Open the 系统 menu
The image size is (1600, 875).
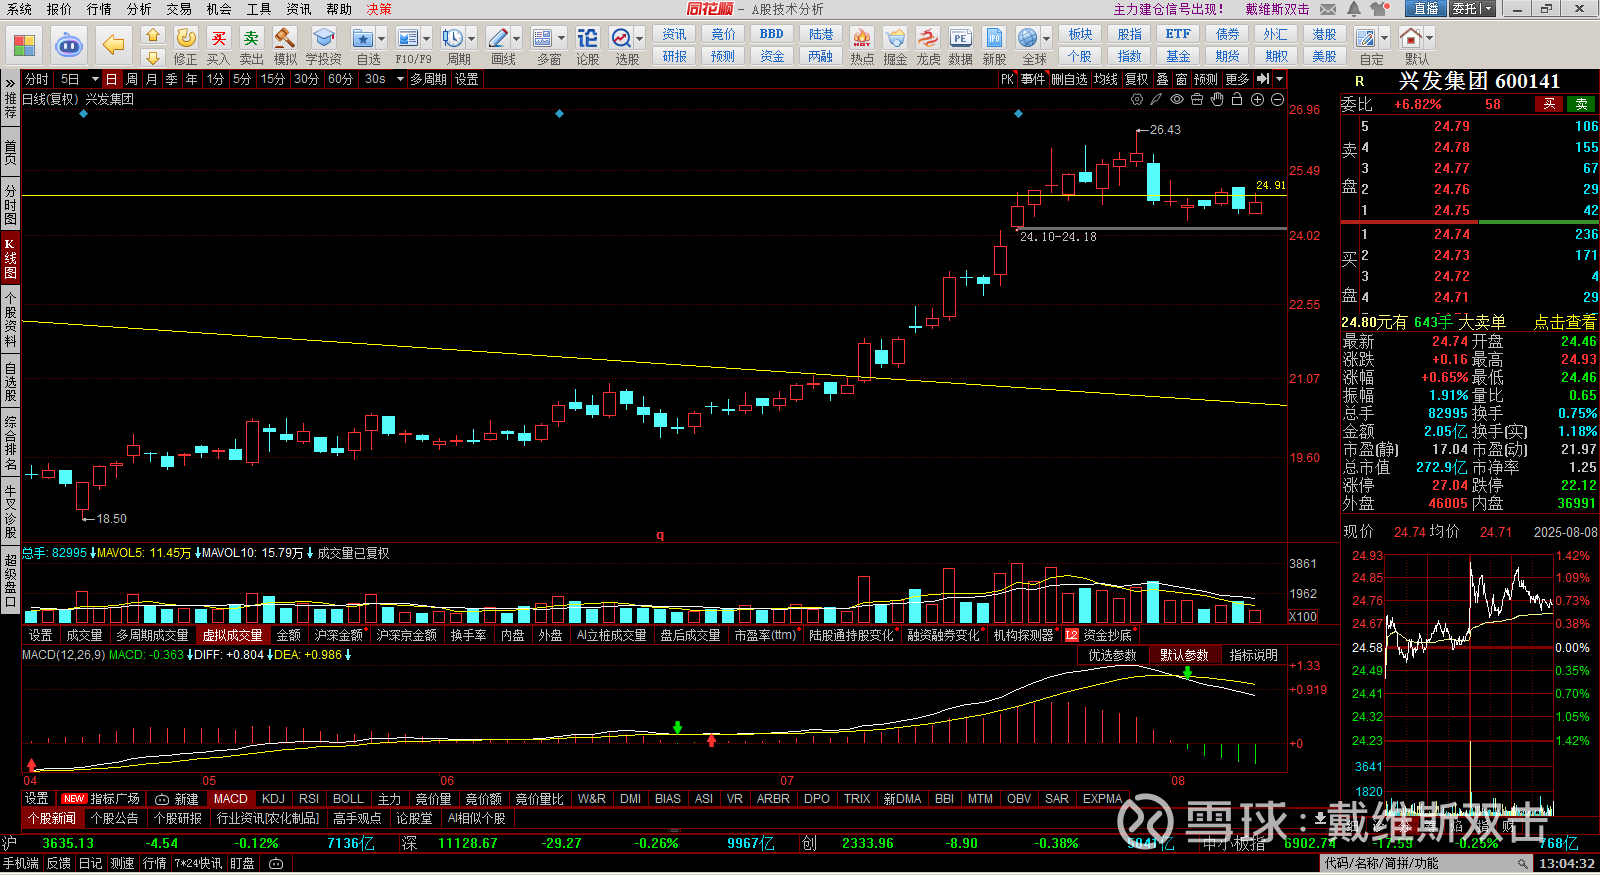click(x=19, y=9)
